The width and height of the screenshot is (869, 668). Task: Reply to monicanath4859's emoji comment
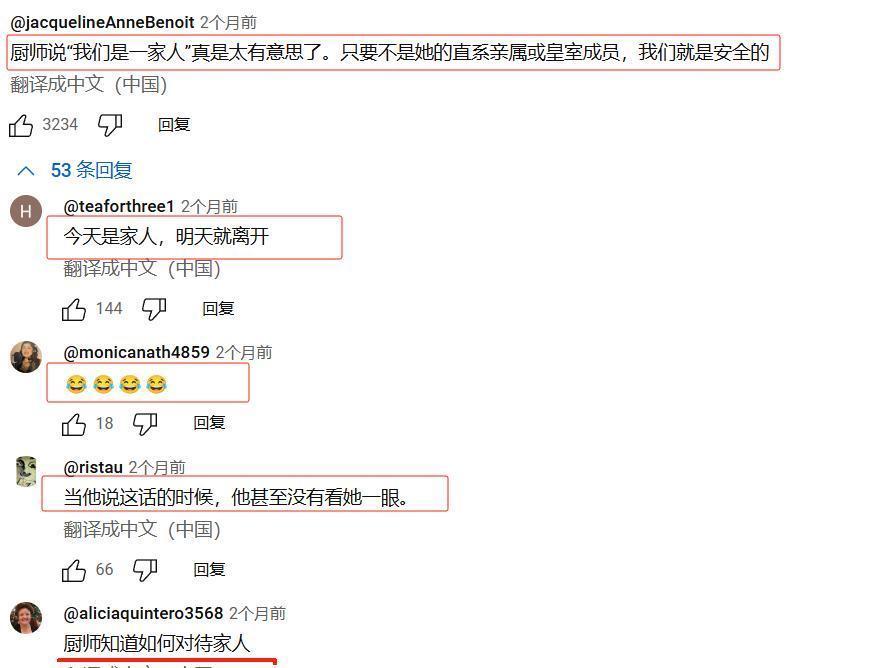click(x=209, y=424)
